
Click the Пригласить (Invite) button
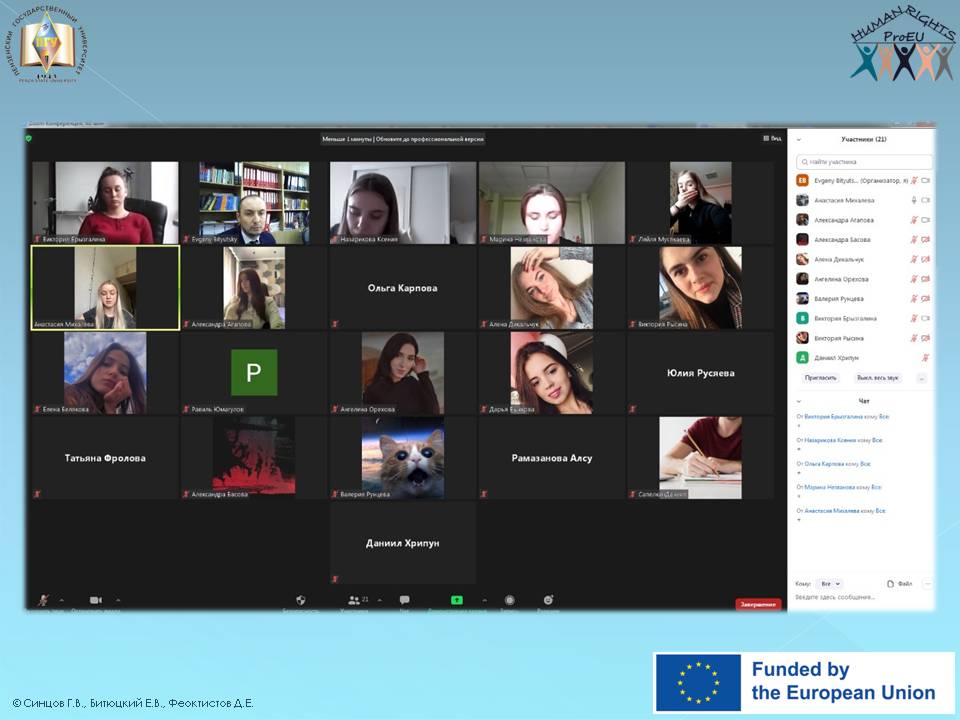820,378
